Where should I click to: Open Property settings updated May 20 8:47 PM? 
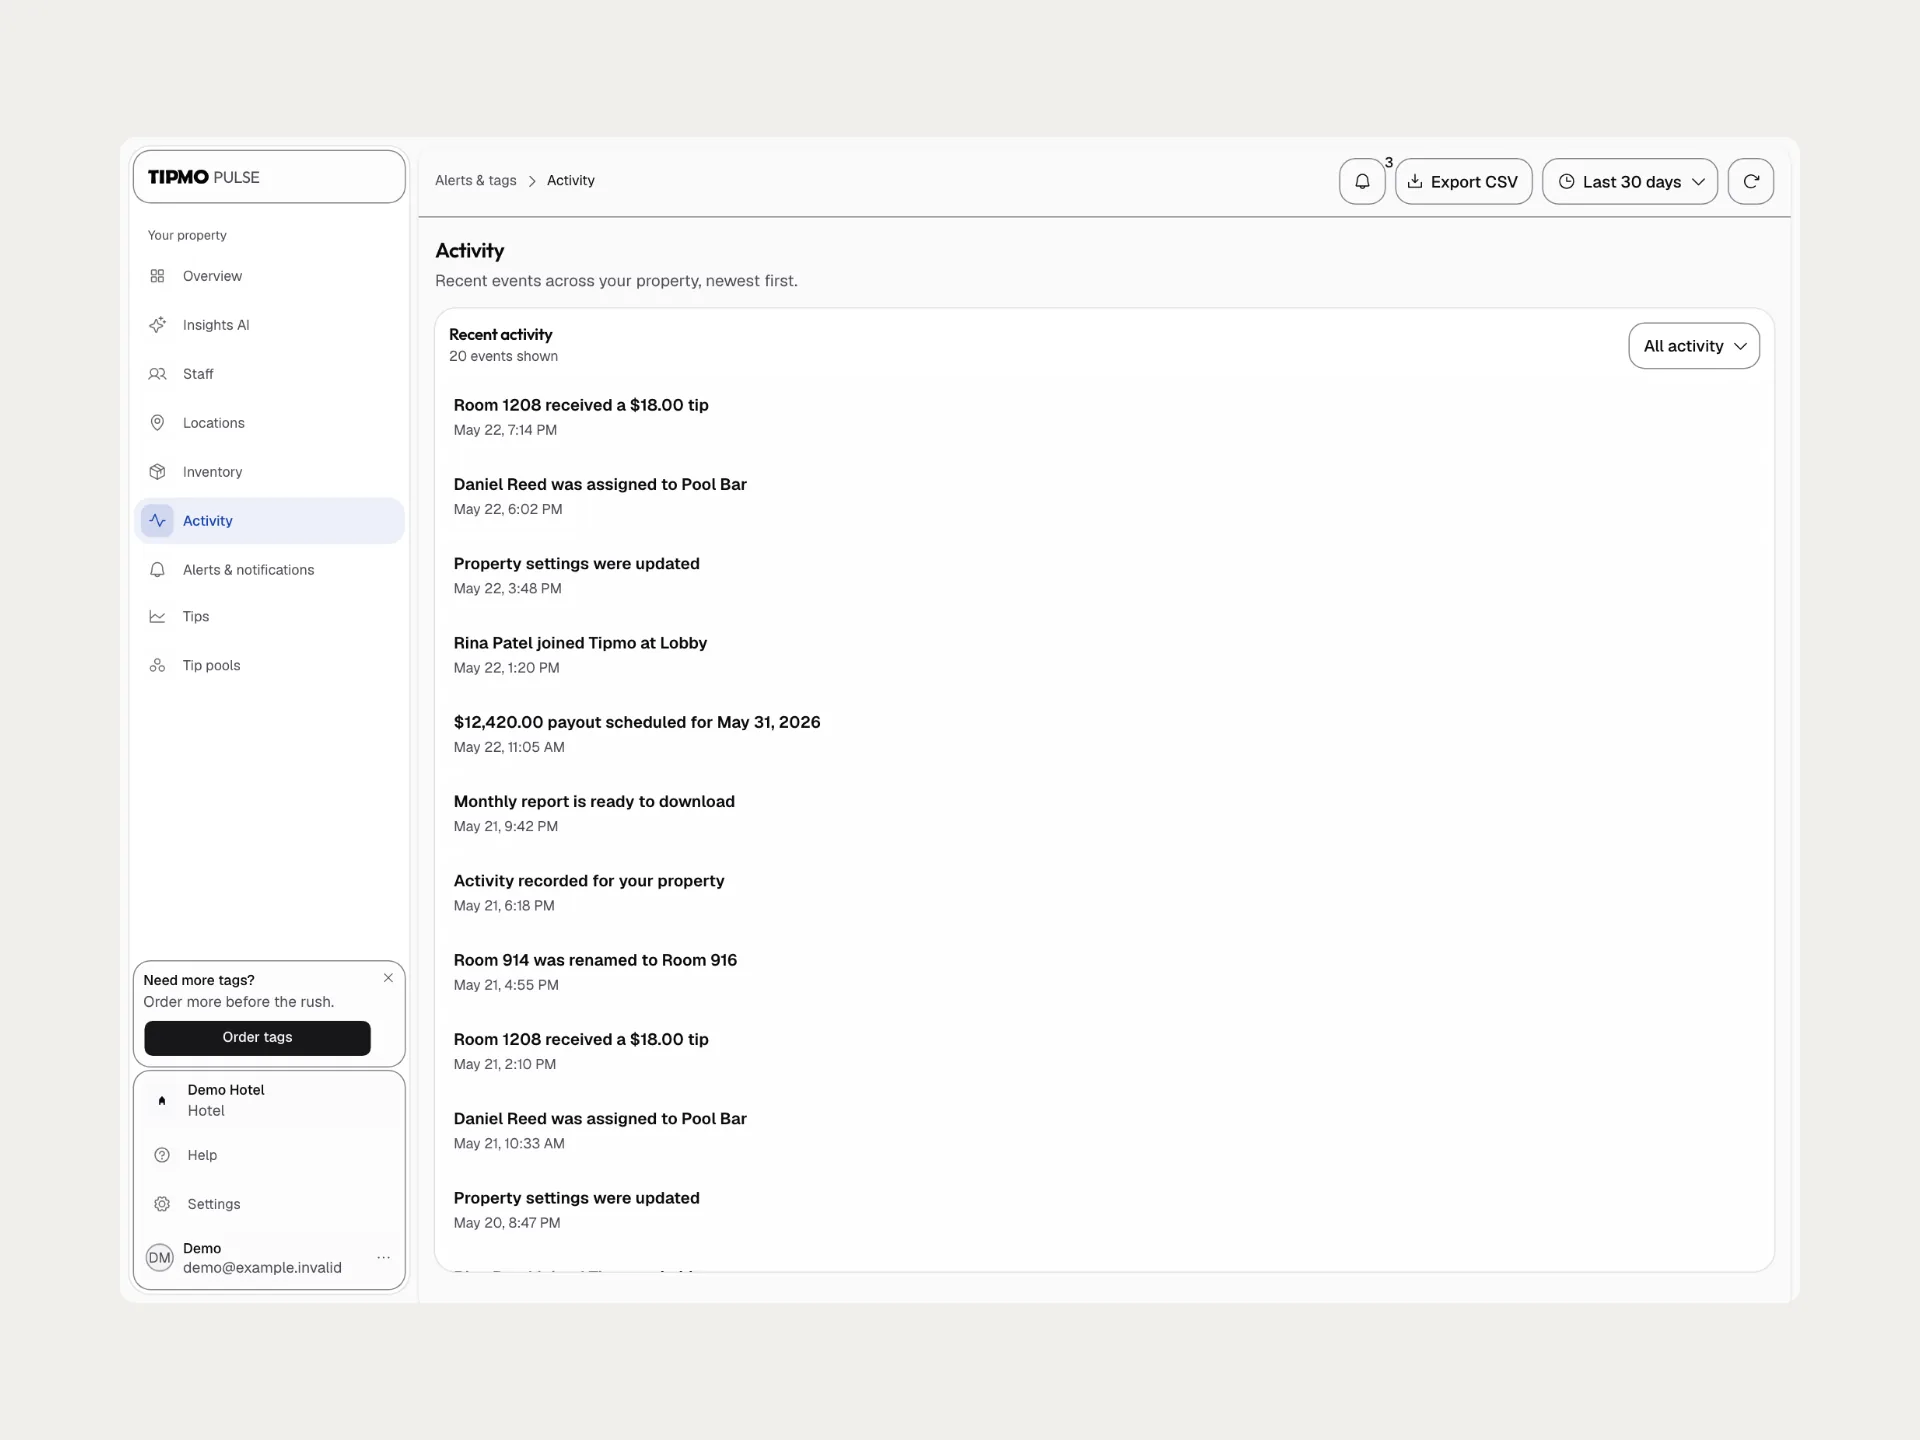point(1104,1209)
